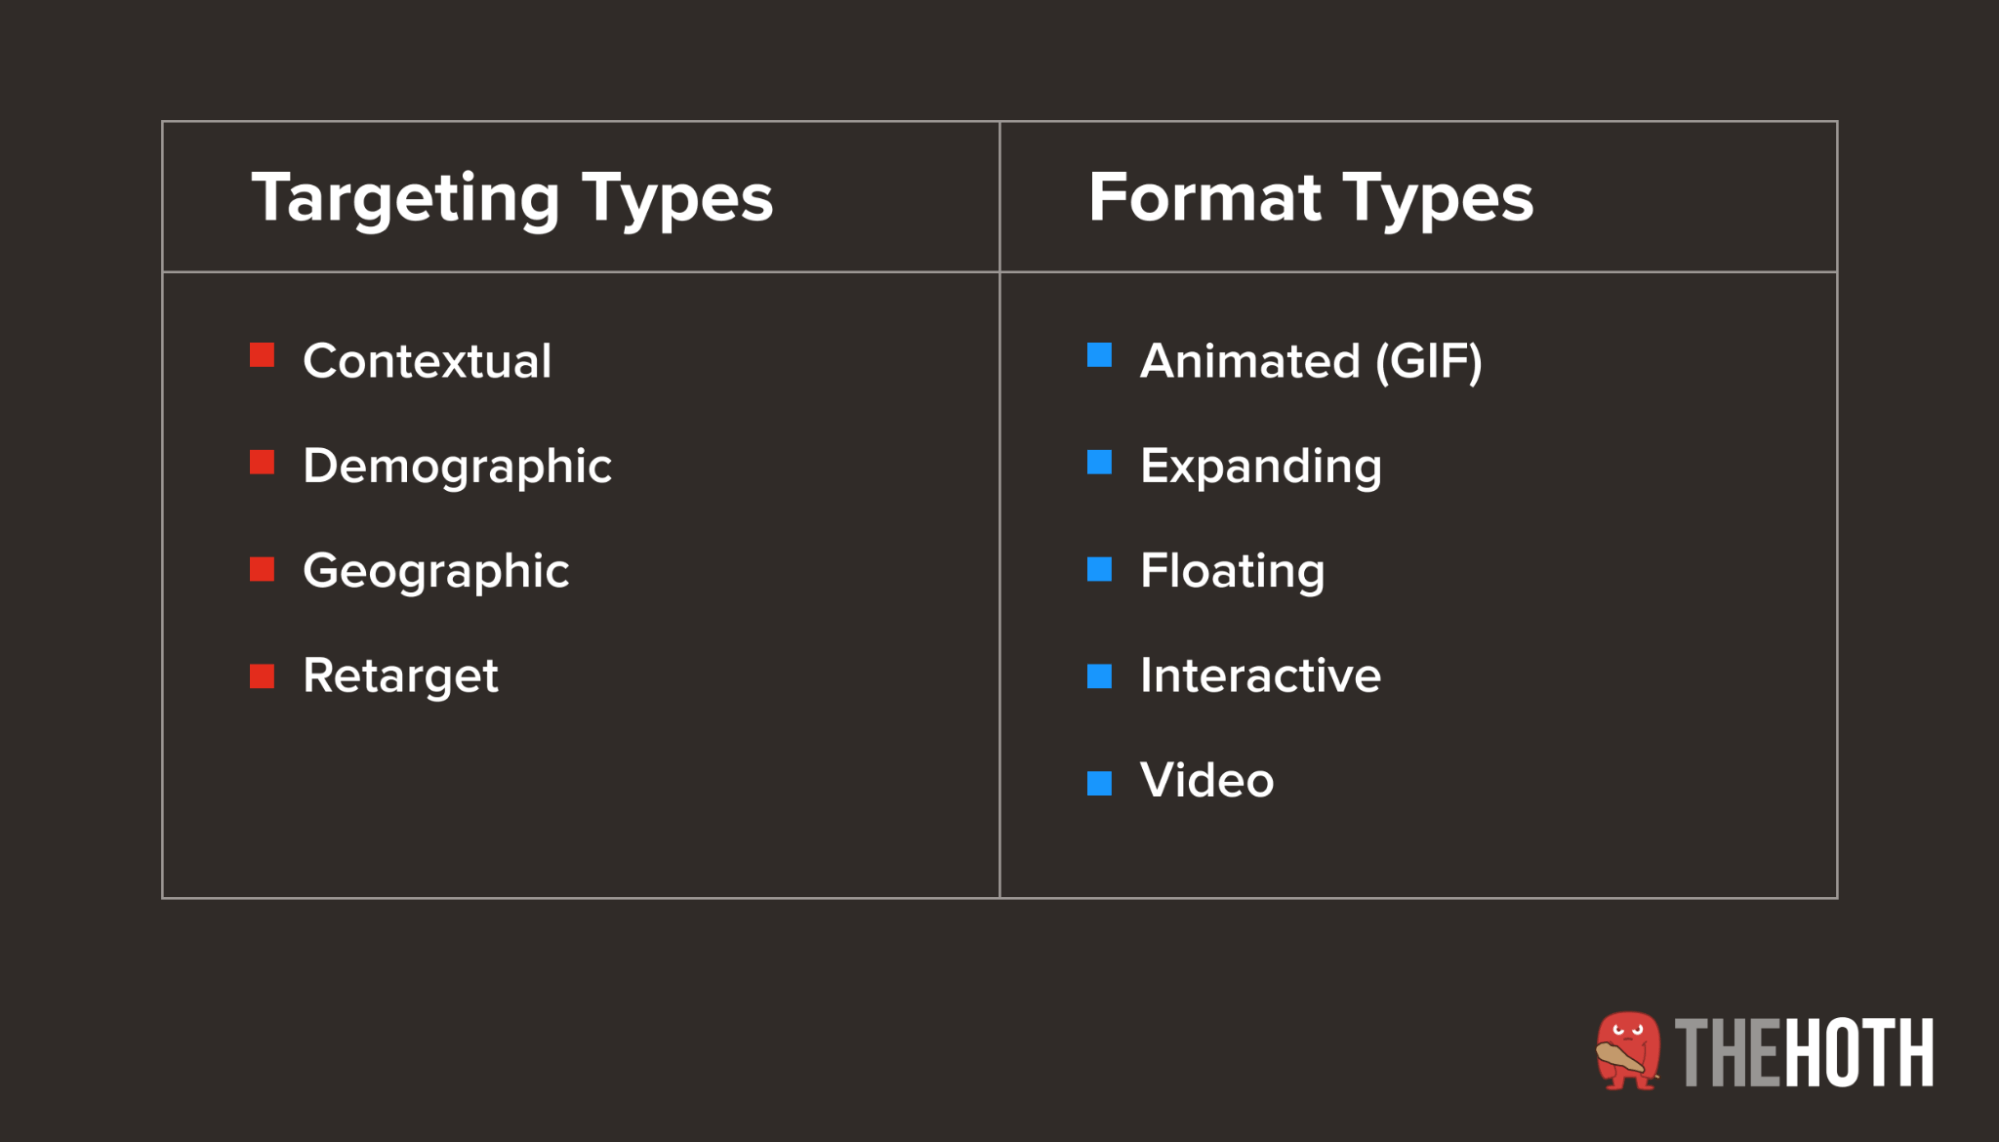Select the Targeting Types heading
This screenshot has width=1999, height=1143.
point(512,199)
